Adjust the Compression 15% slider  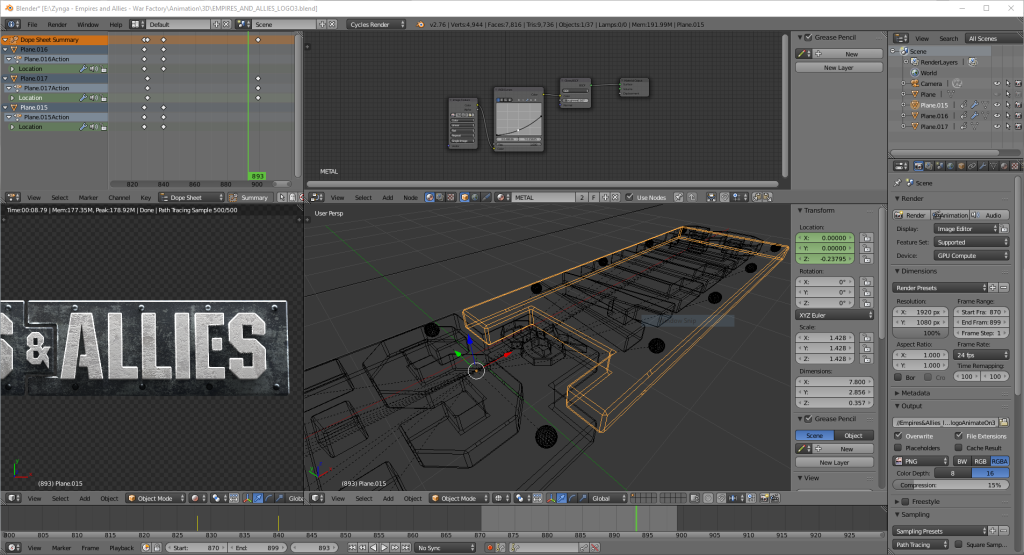[x=951, y=485]
